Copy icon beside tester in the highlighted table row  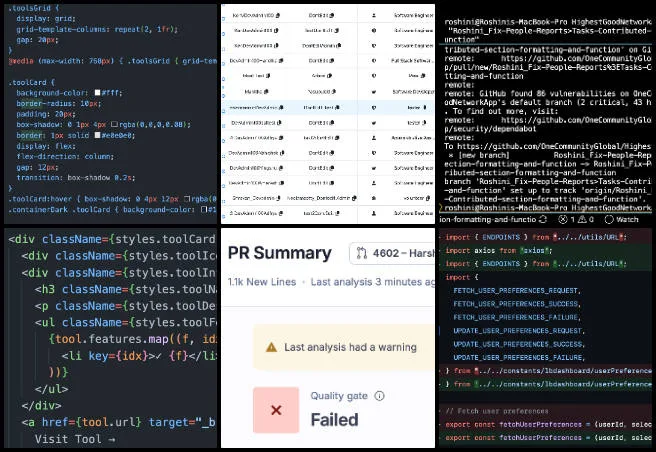[425, 108]
